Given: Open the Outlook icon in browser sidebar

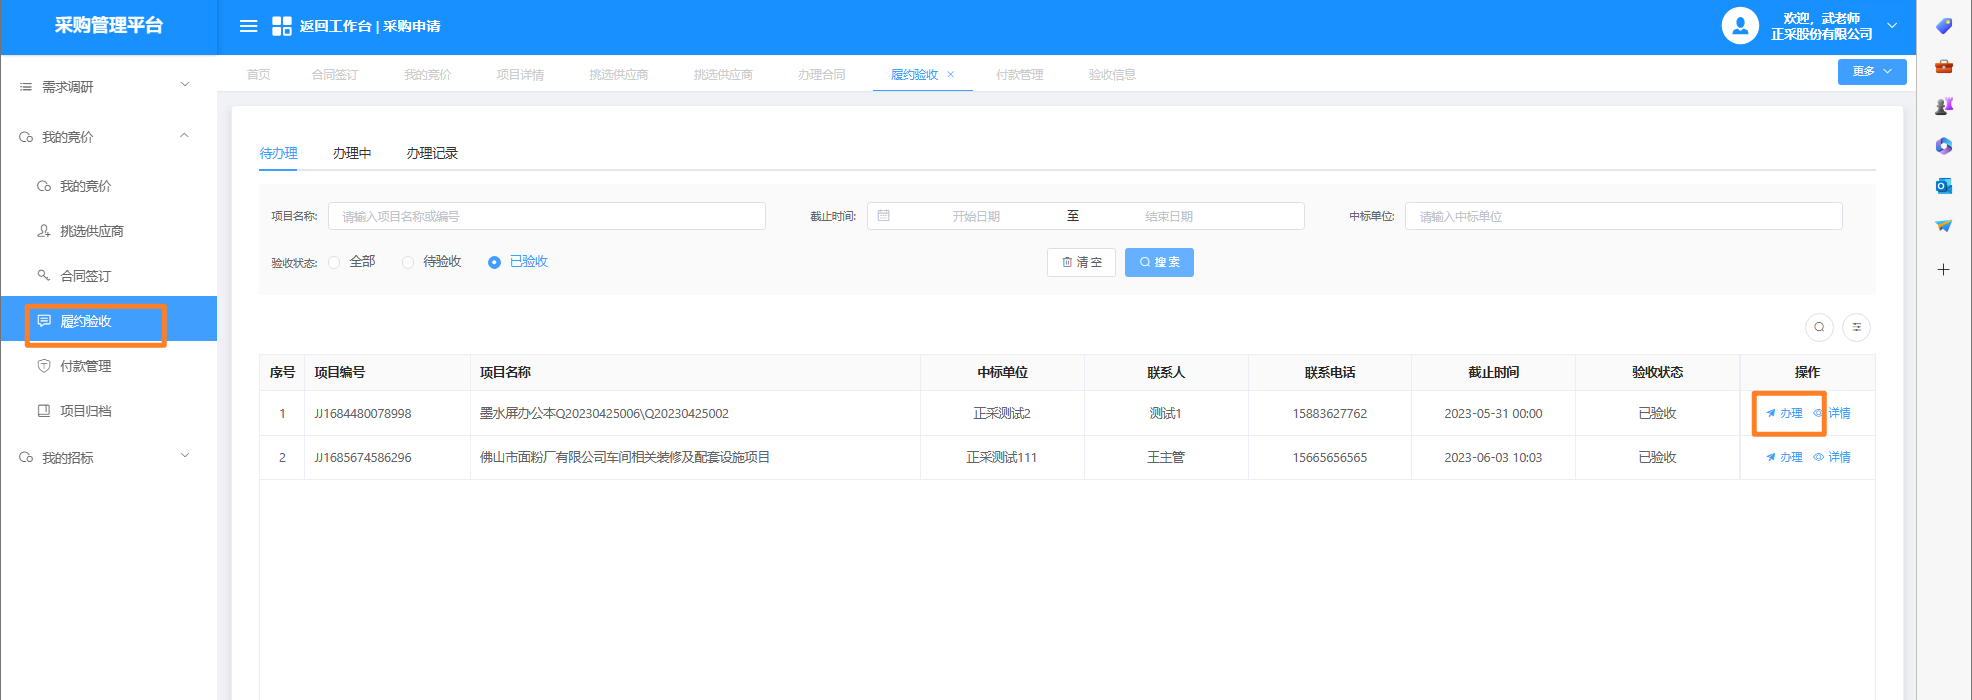Looking at the screenshot, I should click(1943, 186).
